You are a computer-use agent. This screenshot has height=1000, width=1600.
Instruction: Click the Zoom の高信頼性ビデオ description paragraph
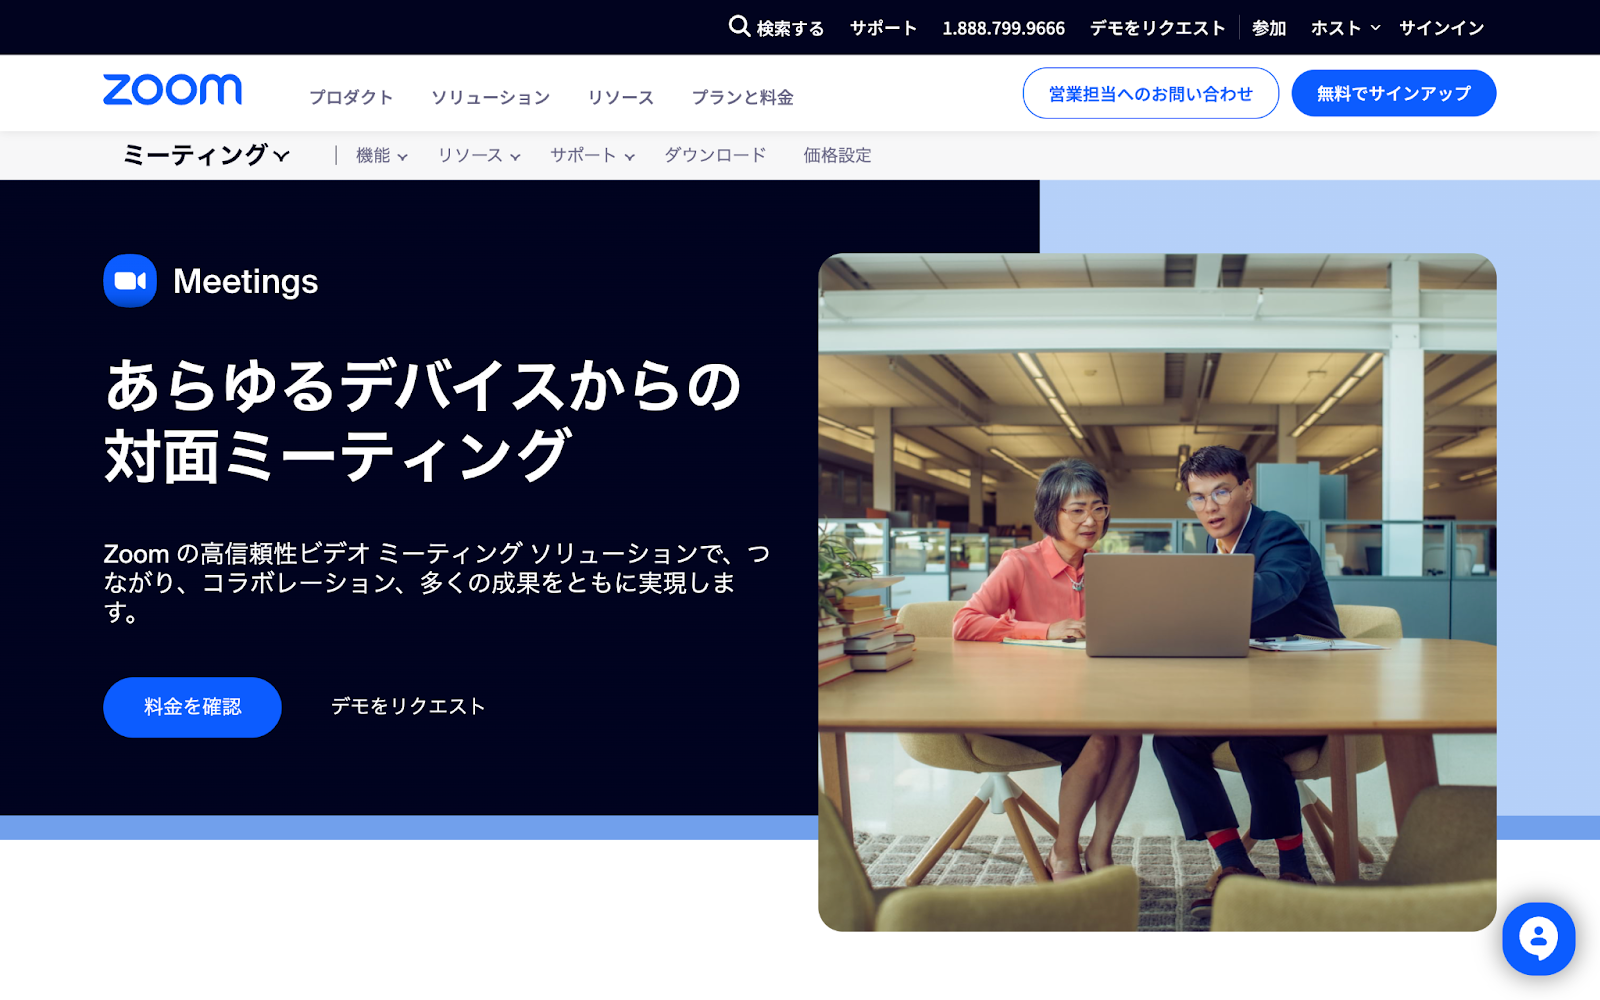[x=437, y=582]
